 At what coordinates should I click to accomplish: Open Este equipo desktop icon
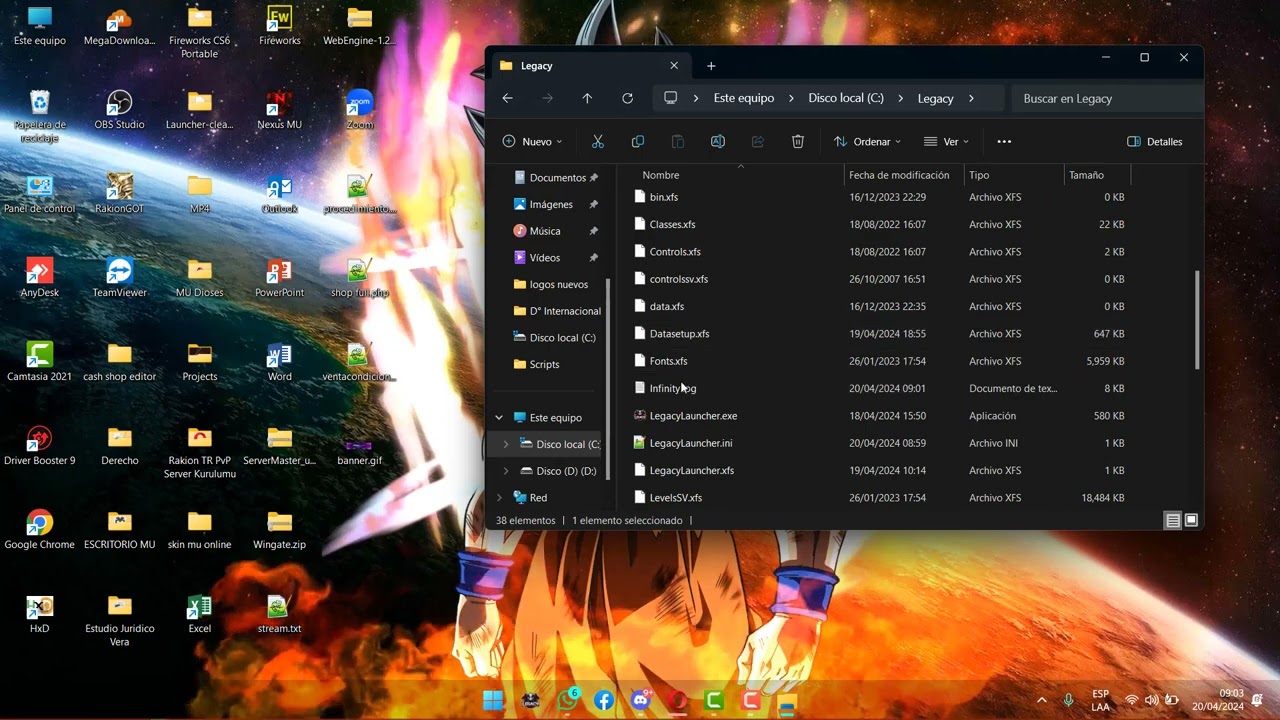40,25
